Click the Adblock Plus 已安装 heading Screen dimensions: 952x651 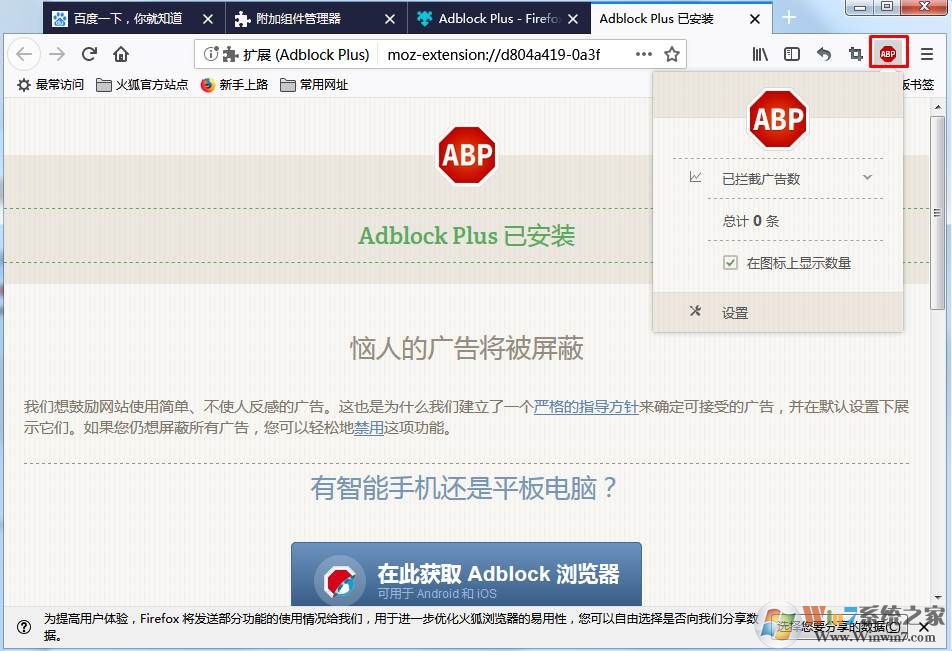[466, 236]
